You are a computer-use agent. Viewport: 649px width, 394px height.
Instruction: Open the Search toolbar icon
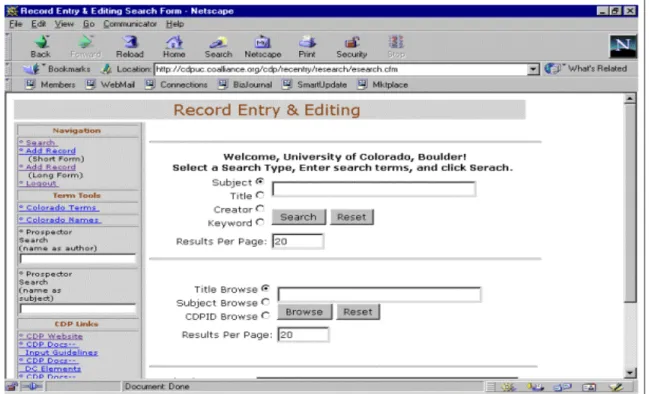coord(218,46)
